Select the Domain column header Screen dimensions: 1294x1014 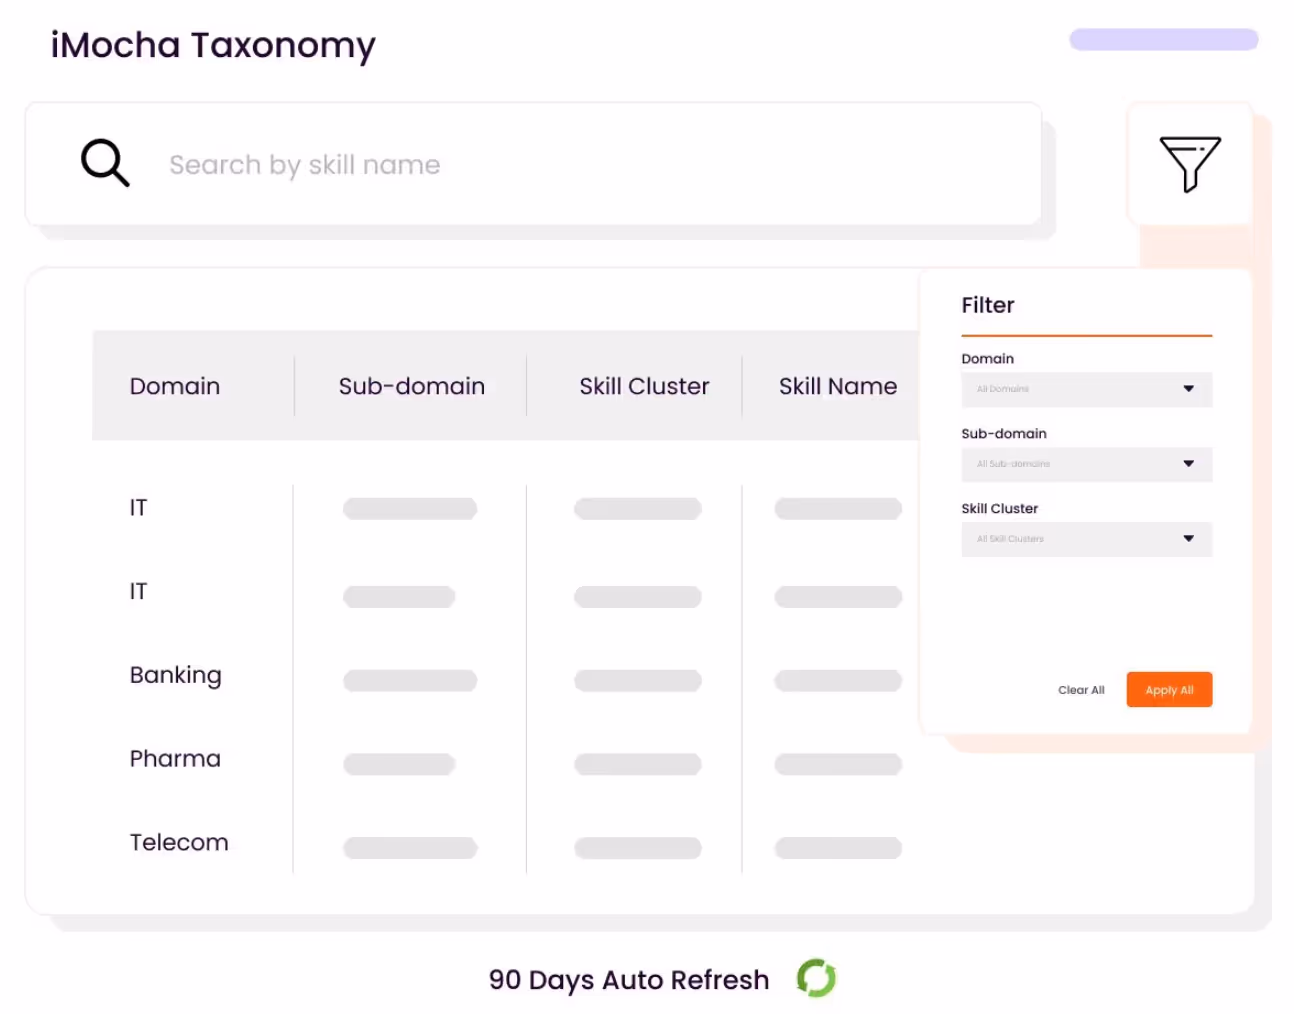[x=175, y=386]
